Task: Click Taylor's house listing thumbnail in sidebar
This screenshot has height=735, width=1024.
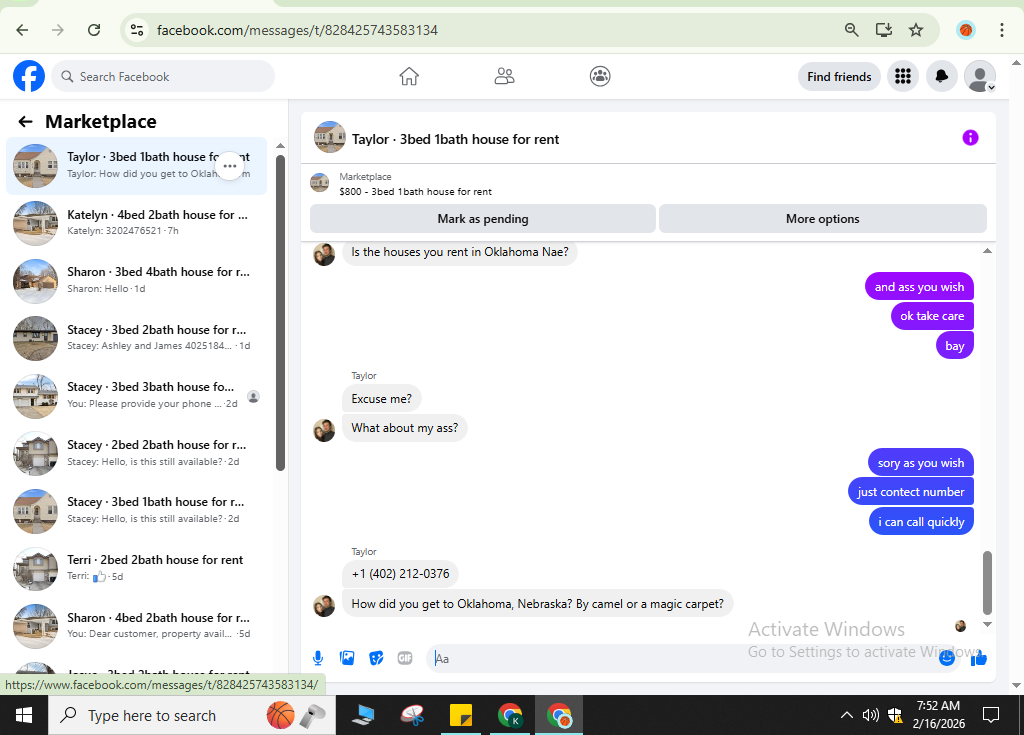Action: (35, 166)
